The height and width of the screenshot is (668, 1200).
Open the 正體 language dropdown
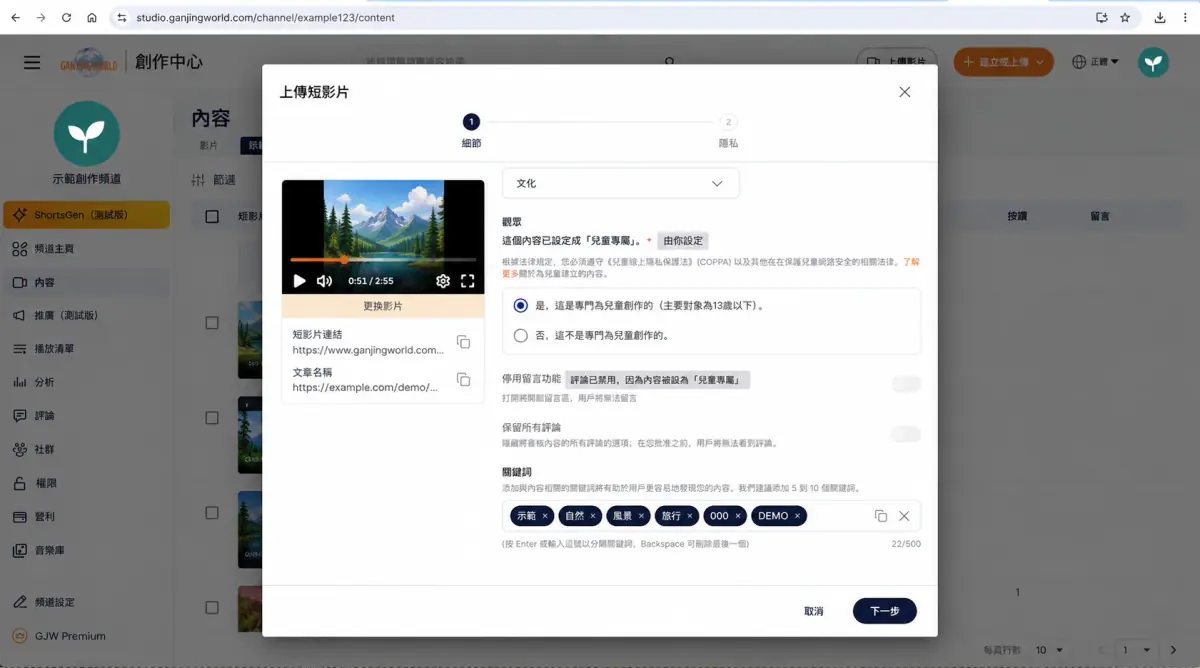pos(1095,62)
